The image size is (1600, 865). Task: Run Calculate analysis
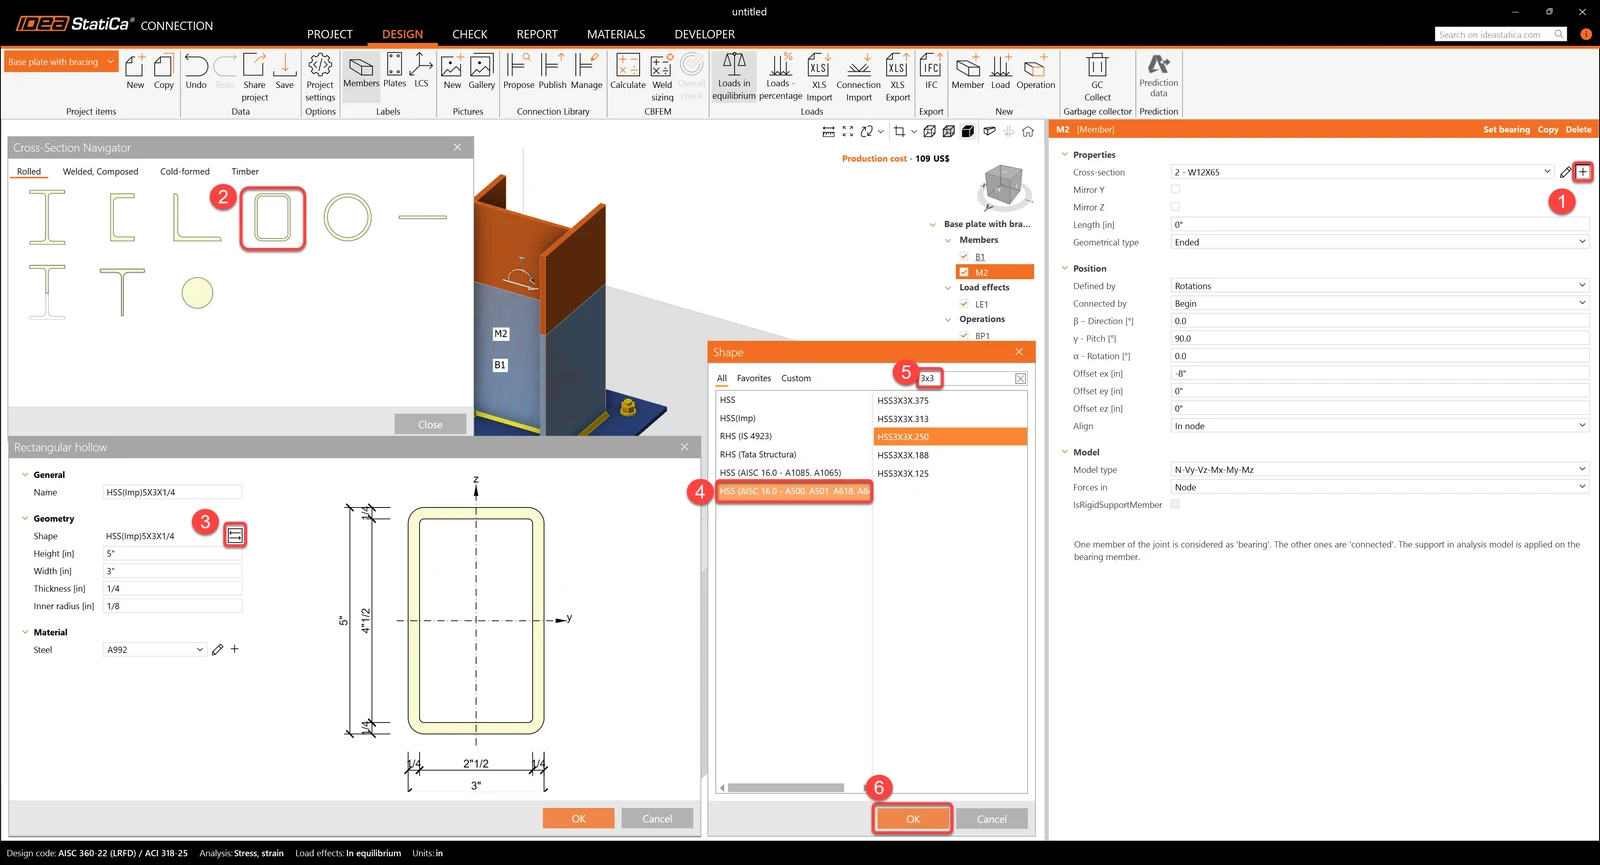[628, 71]
